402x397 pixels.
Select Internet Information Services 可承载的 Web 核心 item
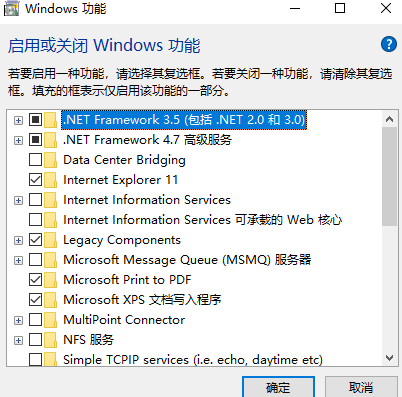pos(203,220)
